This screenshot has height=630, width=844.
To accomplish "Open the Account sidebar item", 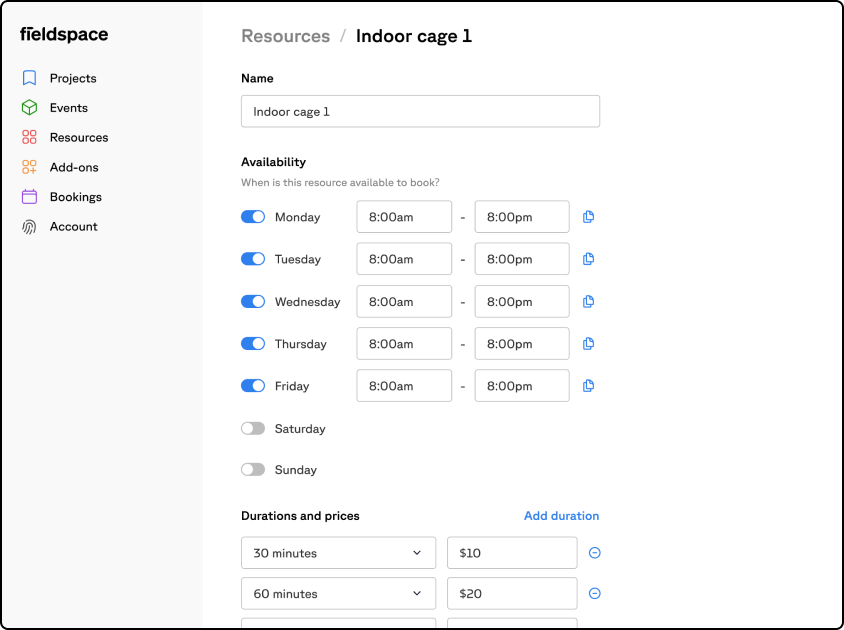I will [73, 227].
